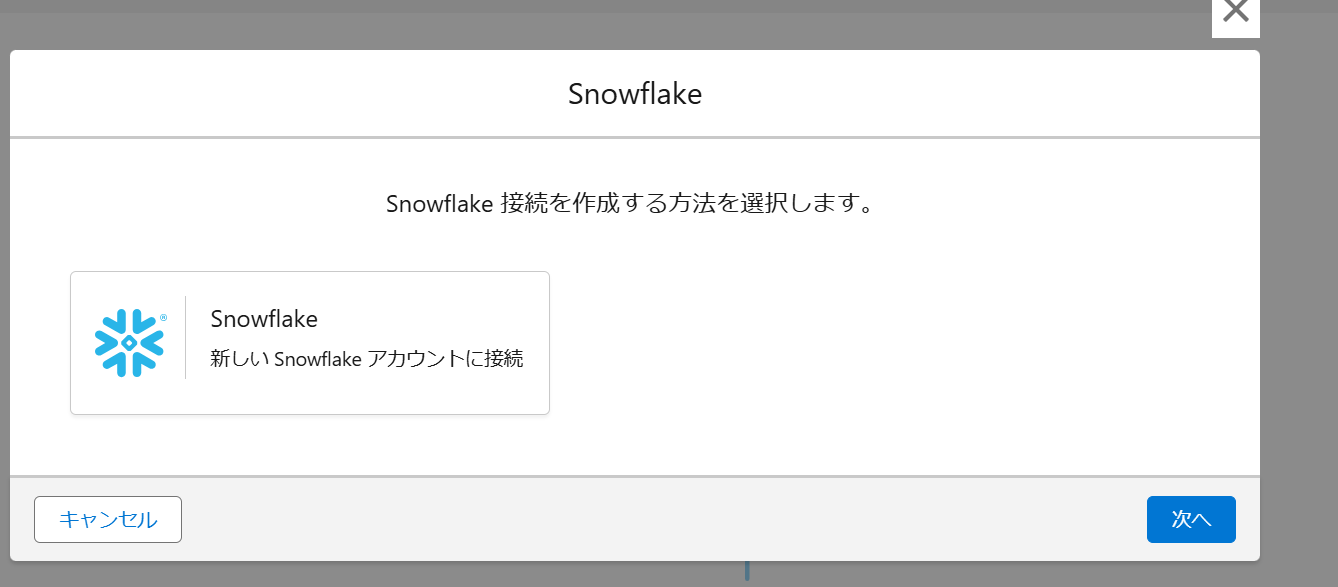Click the divider line under the dialog header
This screenshot has height=587, width=1338.
[x=634, y=137]
